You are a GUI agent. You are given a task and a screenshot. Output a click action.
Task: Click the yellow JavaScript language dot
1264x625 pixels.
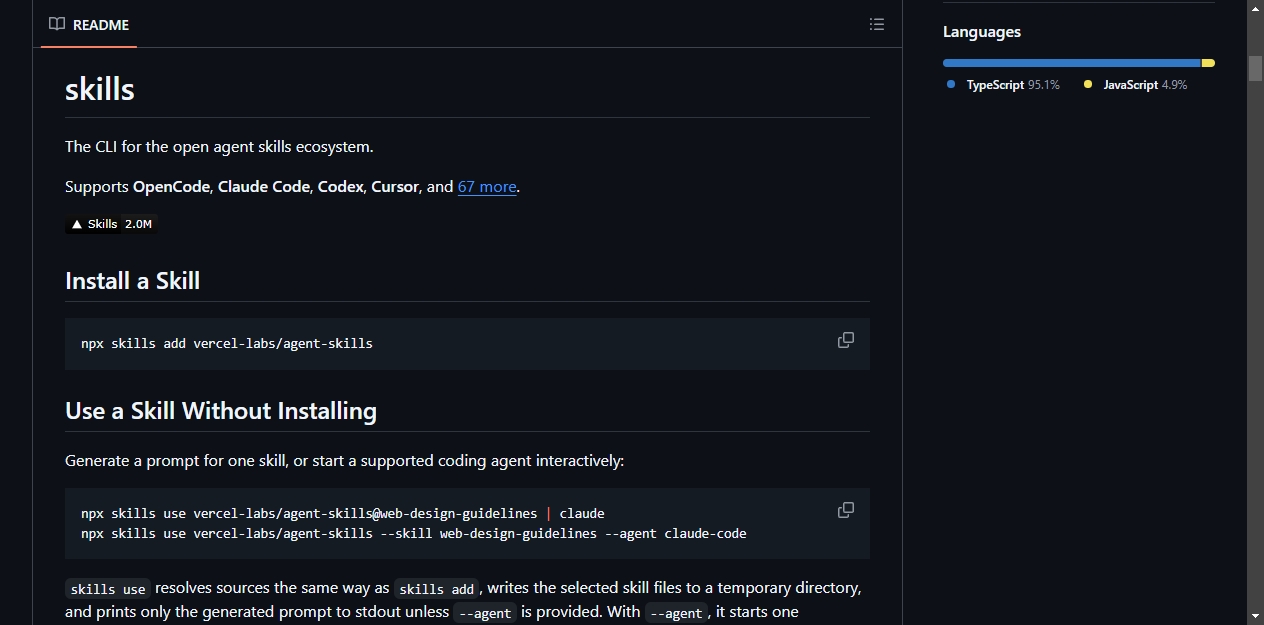(1088, 85)
